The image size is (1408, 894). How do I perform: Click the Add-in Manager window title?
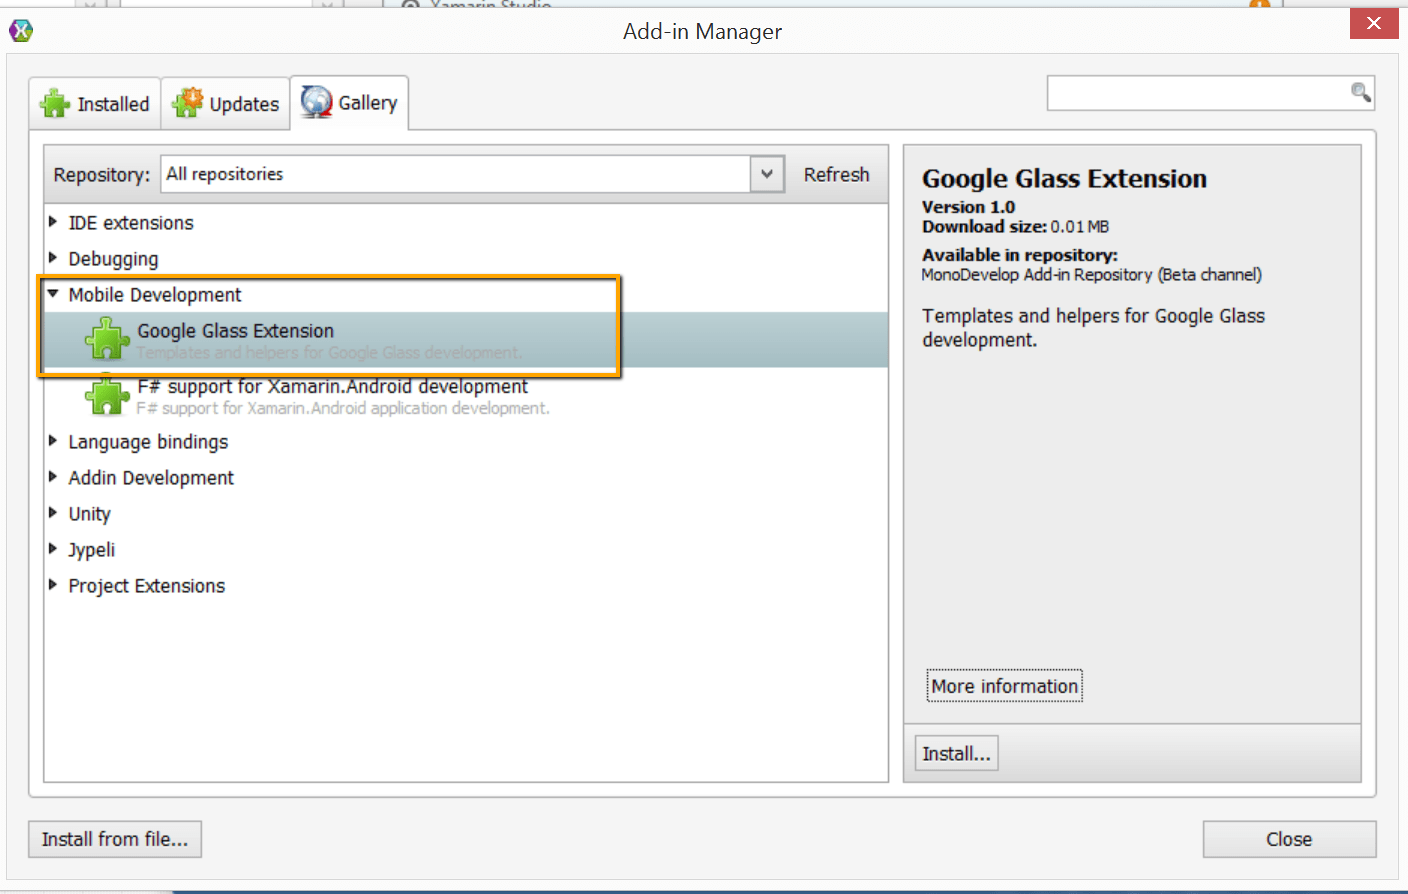[703, 31]
